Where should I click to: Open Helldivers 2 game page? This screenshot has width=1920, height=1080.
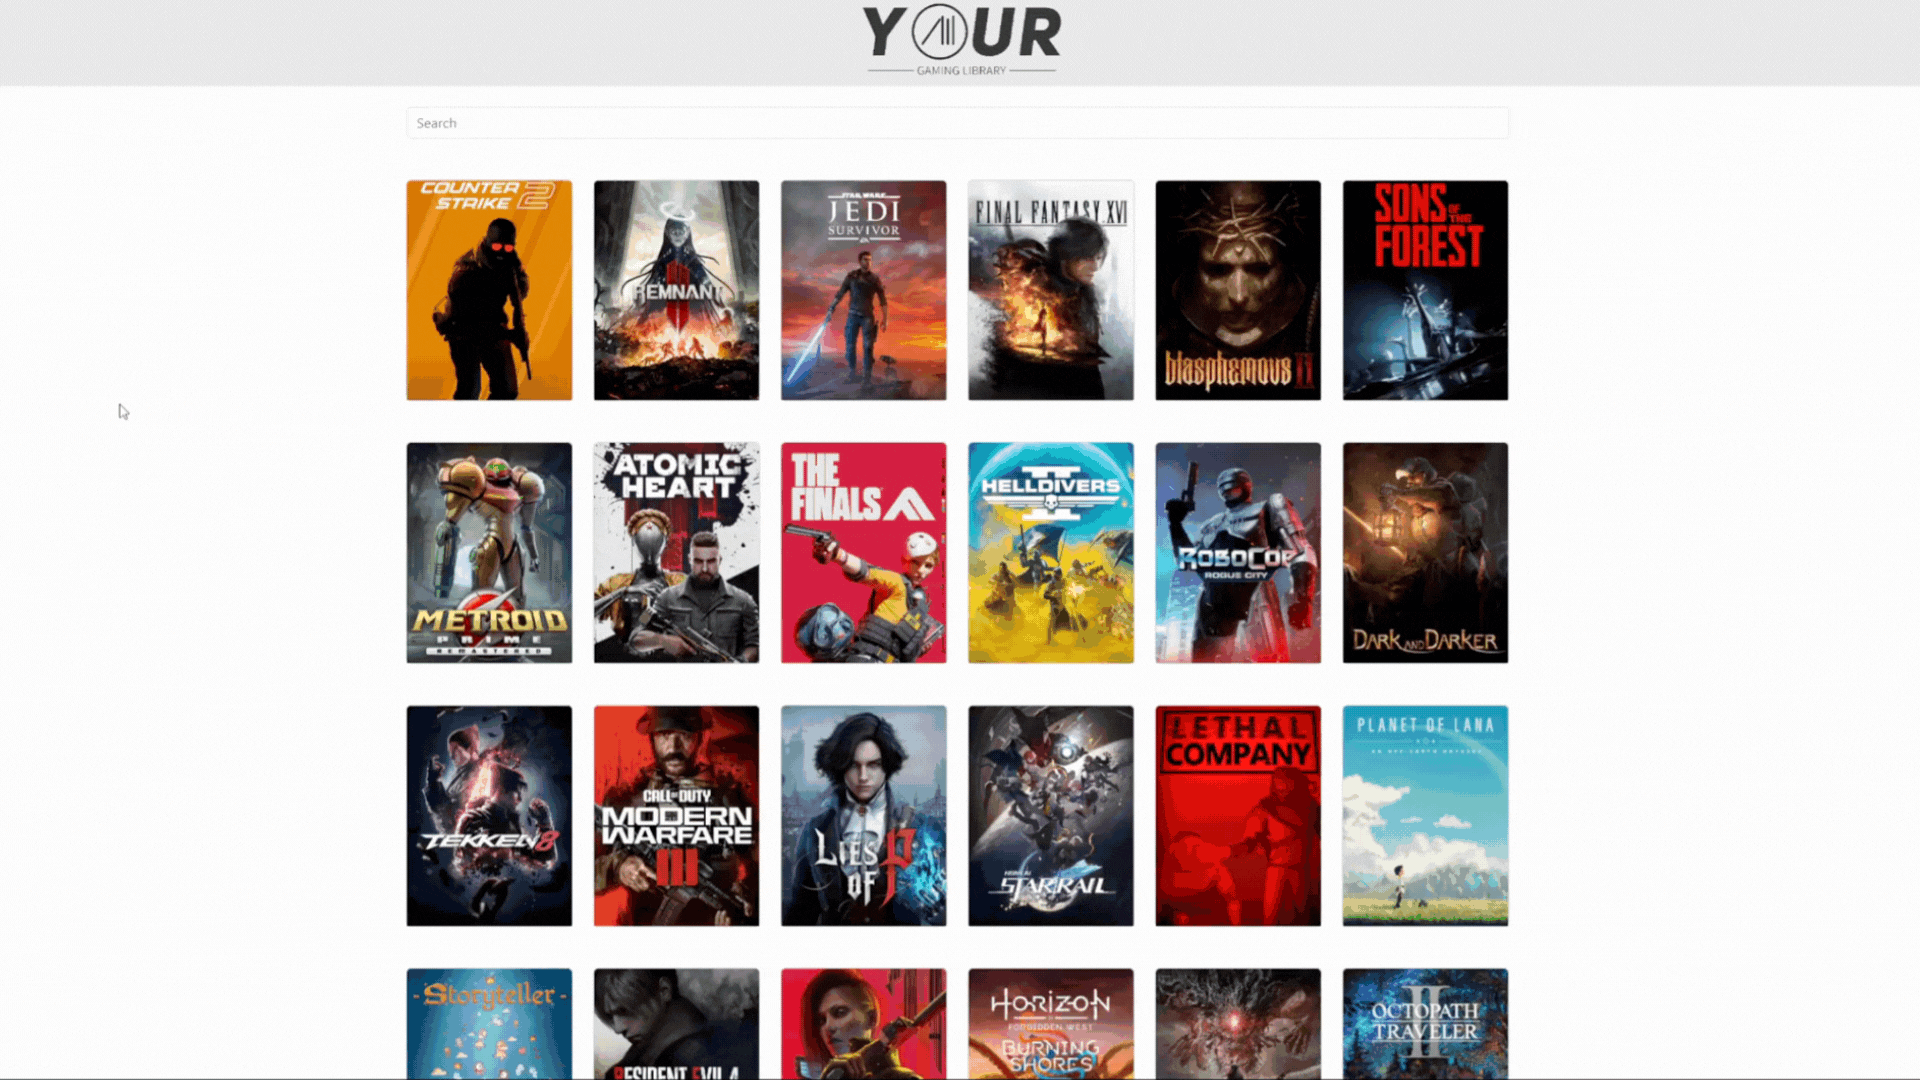[x=1051, y=551]
